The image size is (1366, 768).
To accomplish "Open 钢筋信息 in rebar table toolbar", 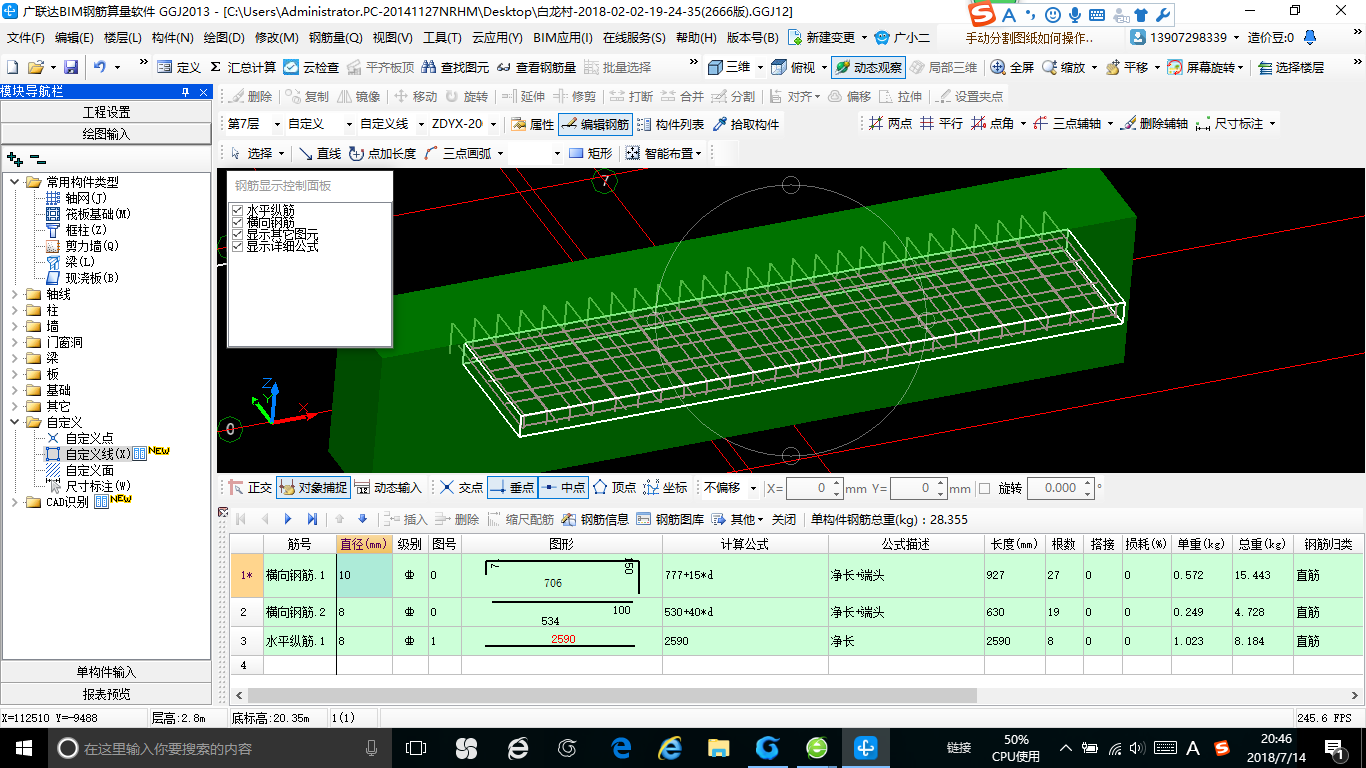I will [x=595, y=519].
